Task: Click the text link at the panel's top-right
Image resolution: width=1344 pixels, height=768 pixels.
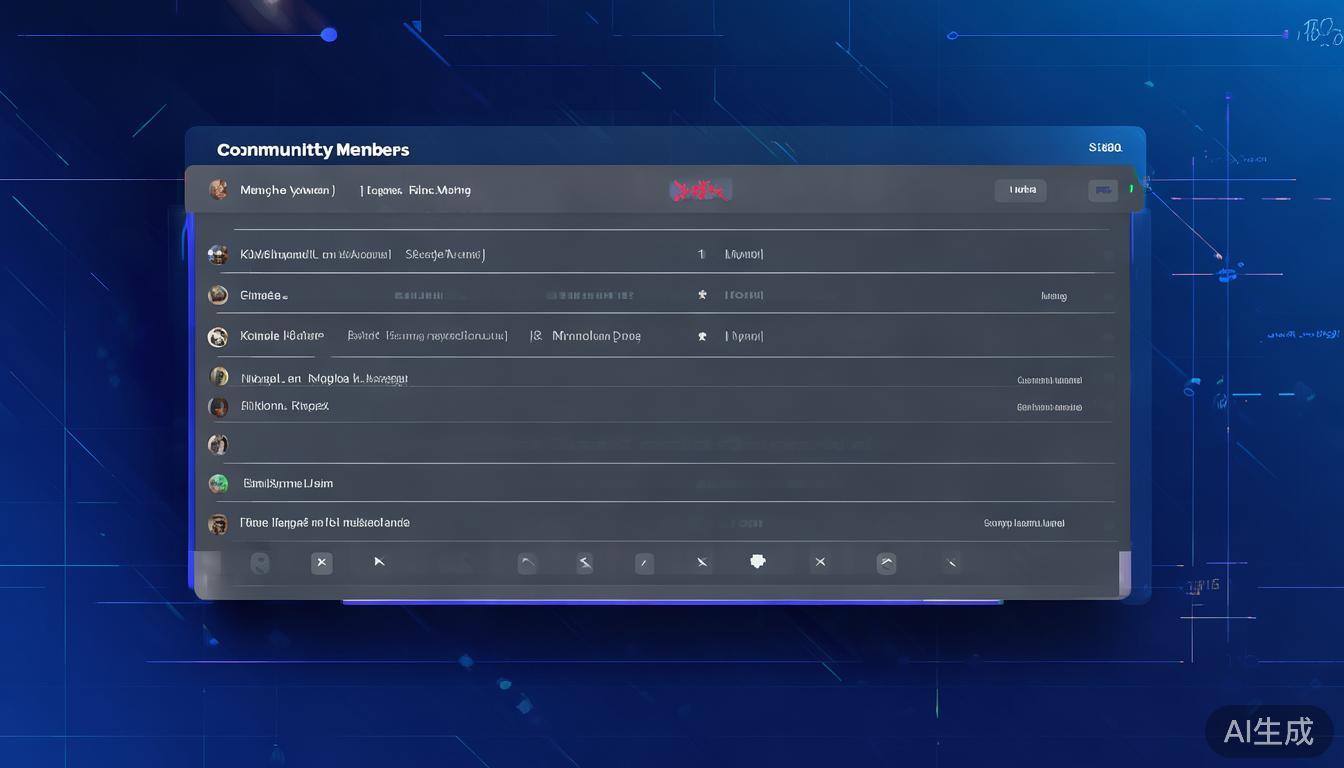Action: [x=1104, y=148]
